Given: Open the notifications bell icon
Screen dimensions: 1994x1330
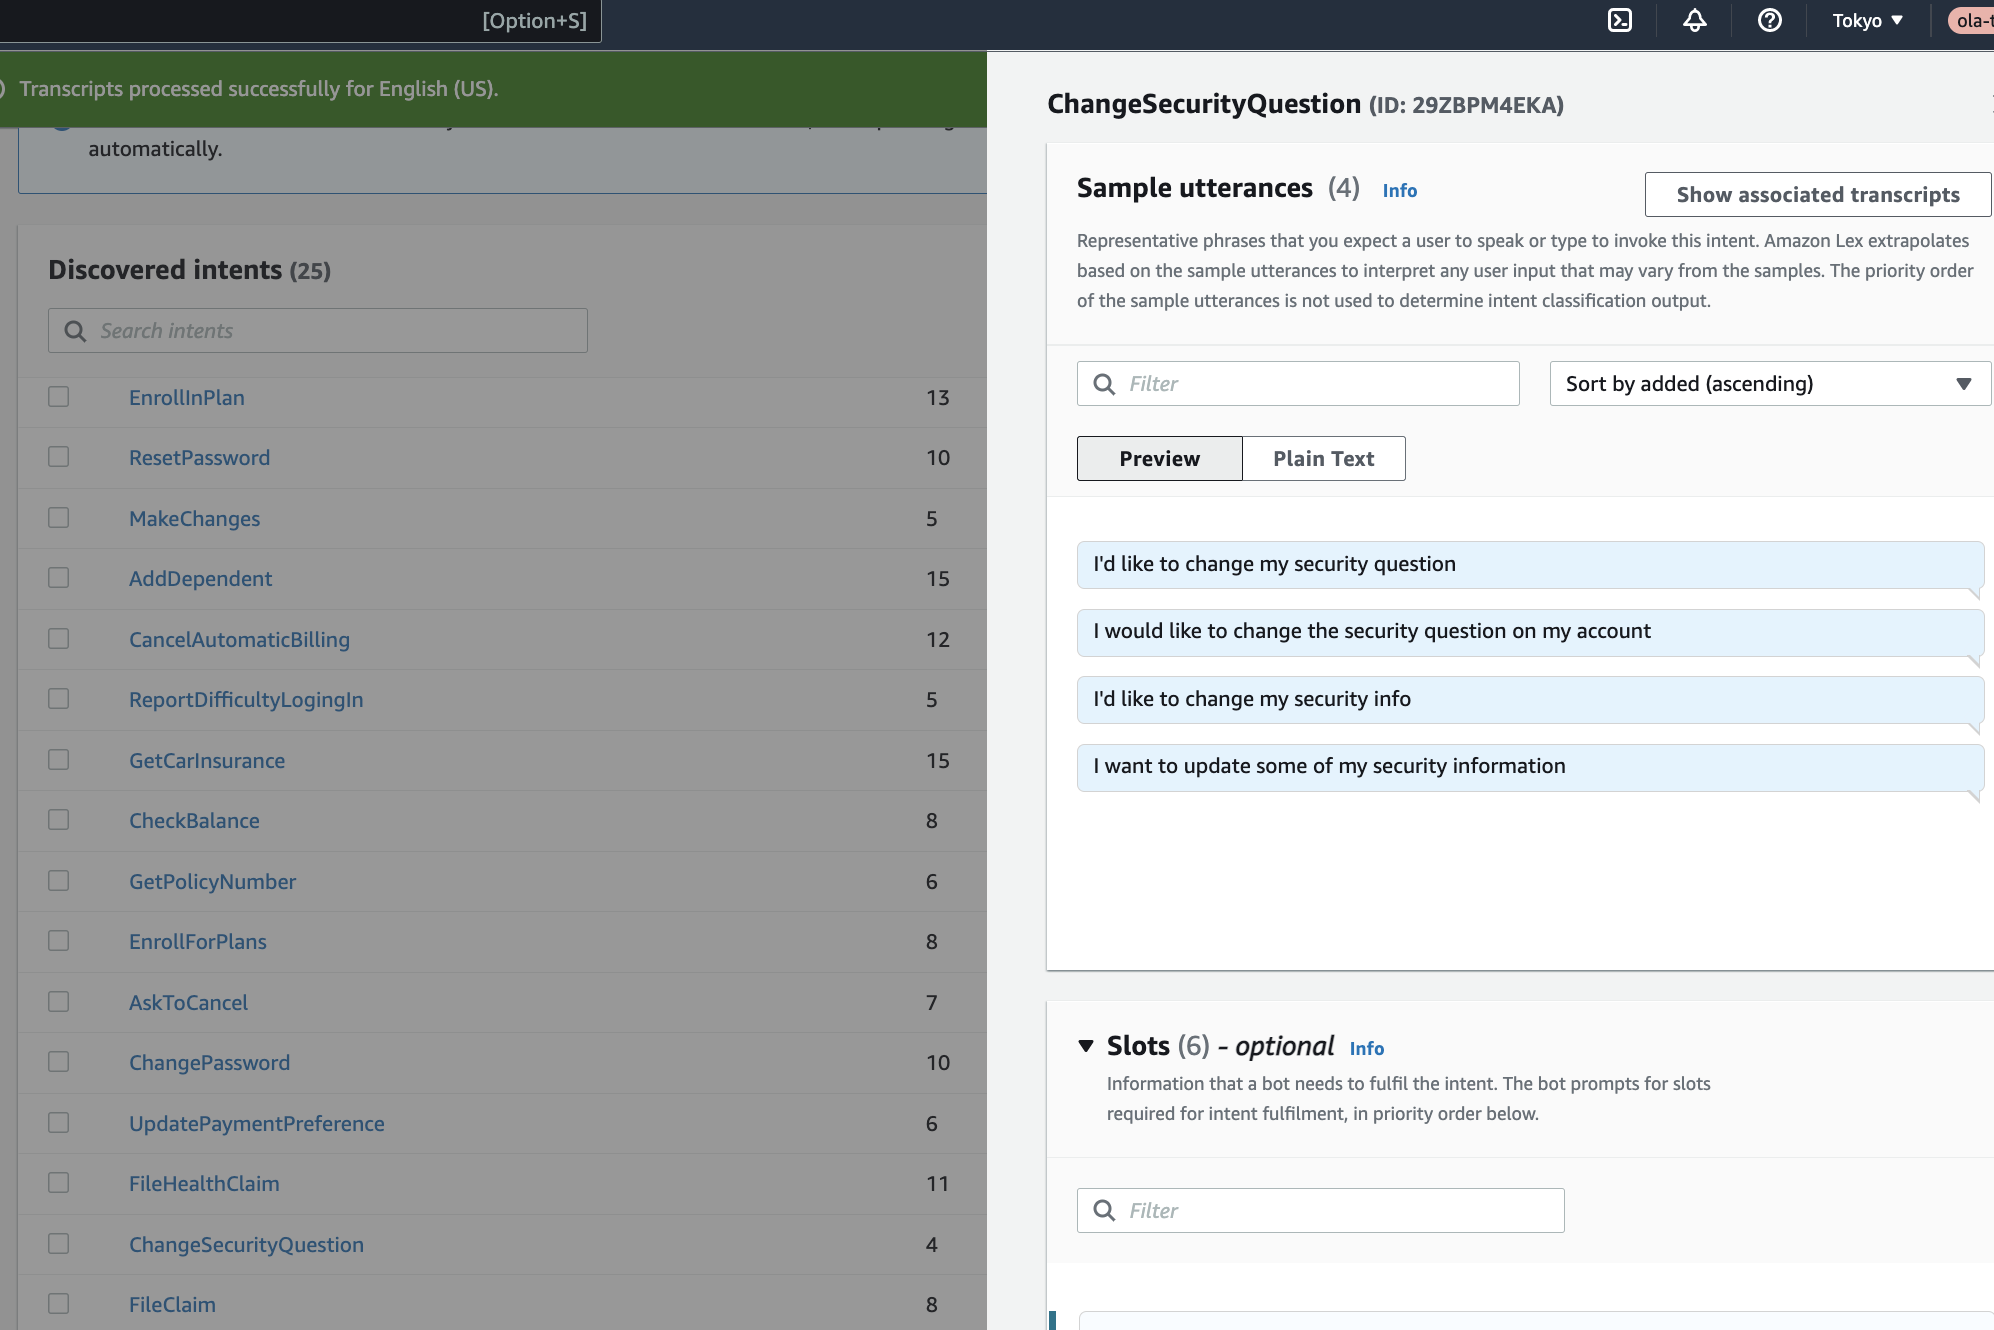Looking at the screenshot, I should pos(1694,20).
